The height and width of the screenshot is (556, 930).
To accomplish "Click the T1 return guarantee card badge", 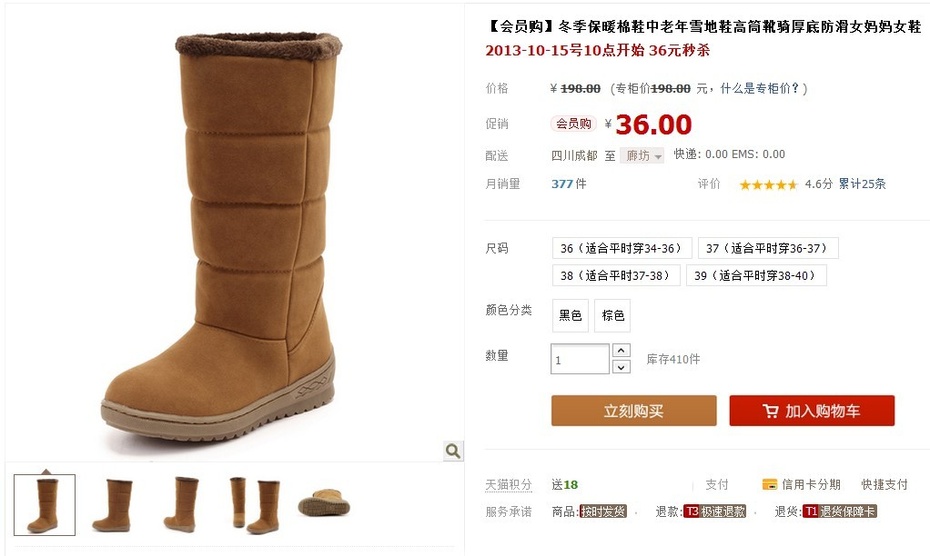I will tap(839, 511).
